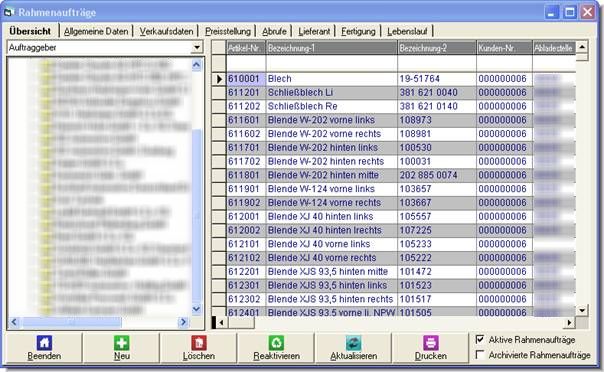Viewport: 604px width, 372px height.
Task: Select value 381 621 0040
Action: [437, 92]
